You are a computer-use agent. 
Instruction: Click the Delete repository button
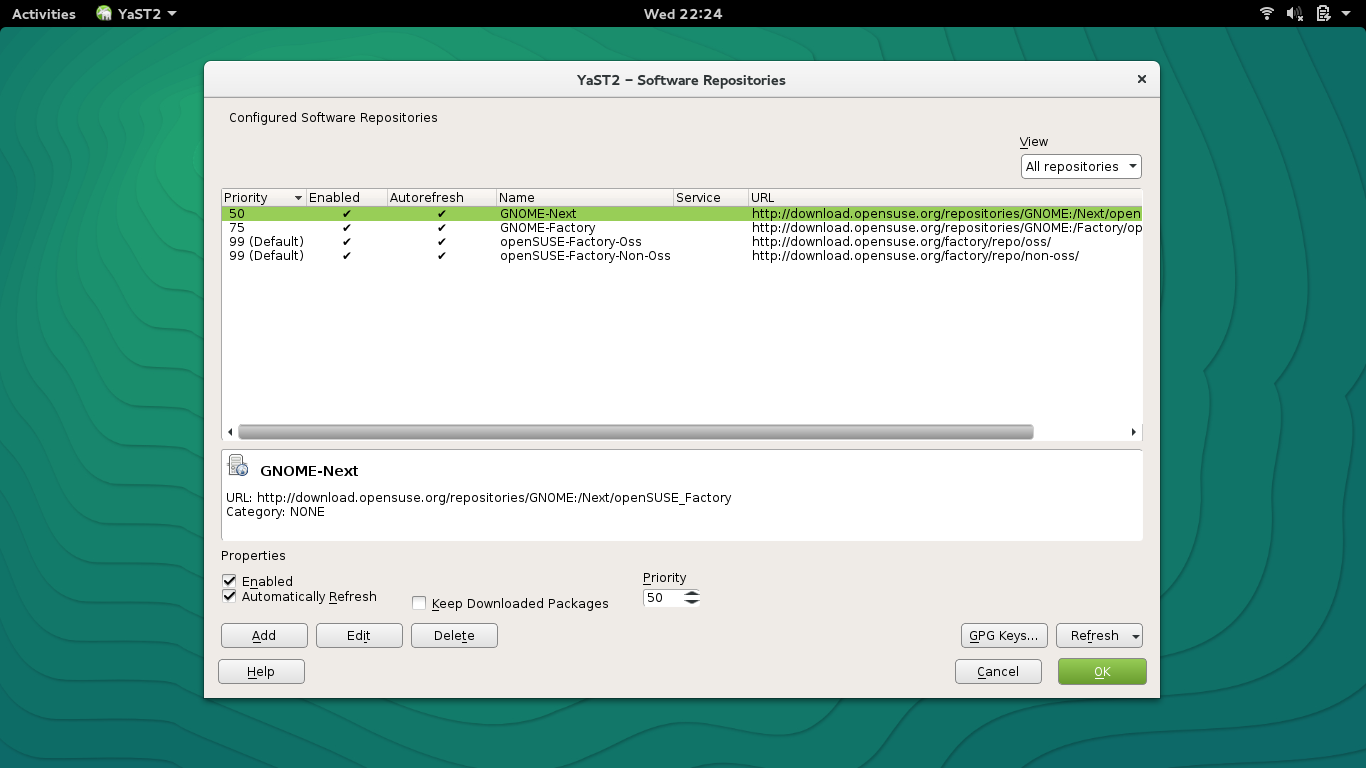tap(454, 636)
